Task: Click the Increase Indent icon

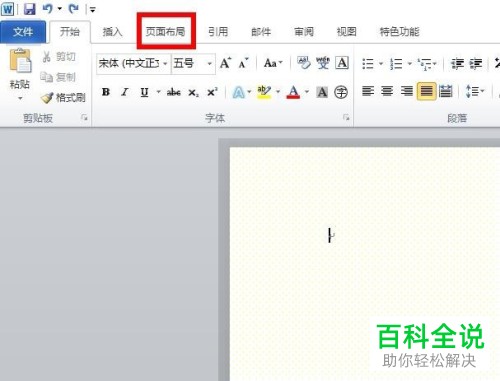Action: (x=476, y=63)
